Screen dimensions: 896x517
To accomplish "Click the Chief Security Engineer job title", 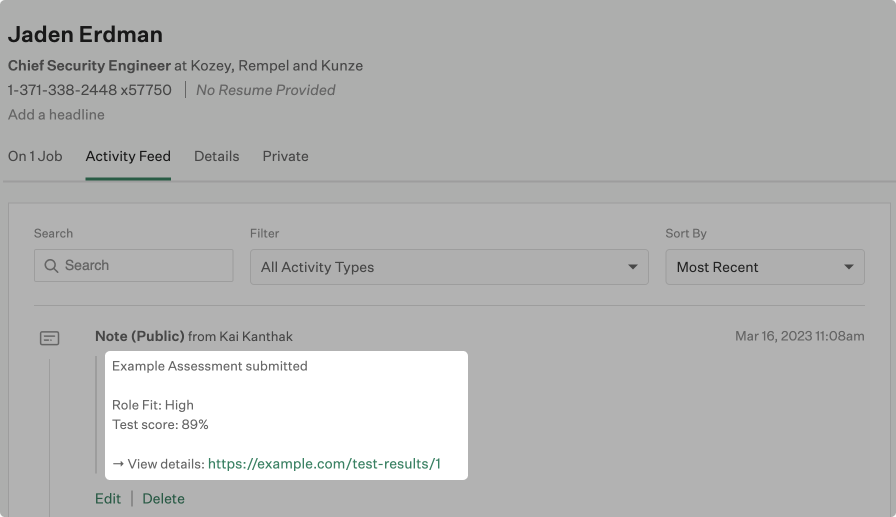I will 89,66.
